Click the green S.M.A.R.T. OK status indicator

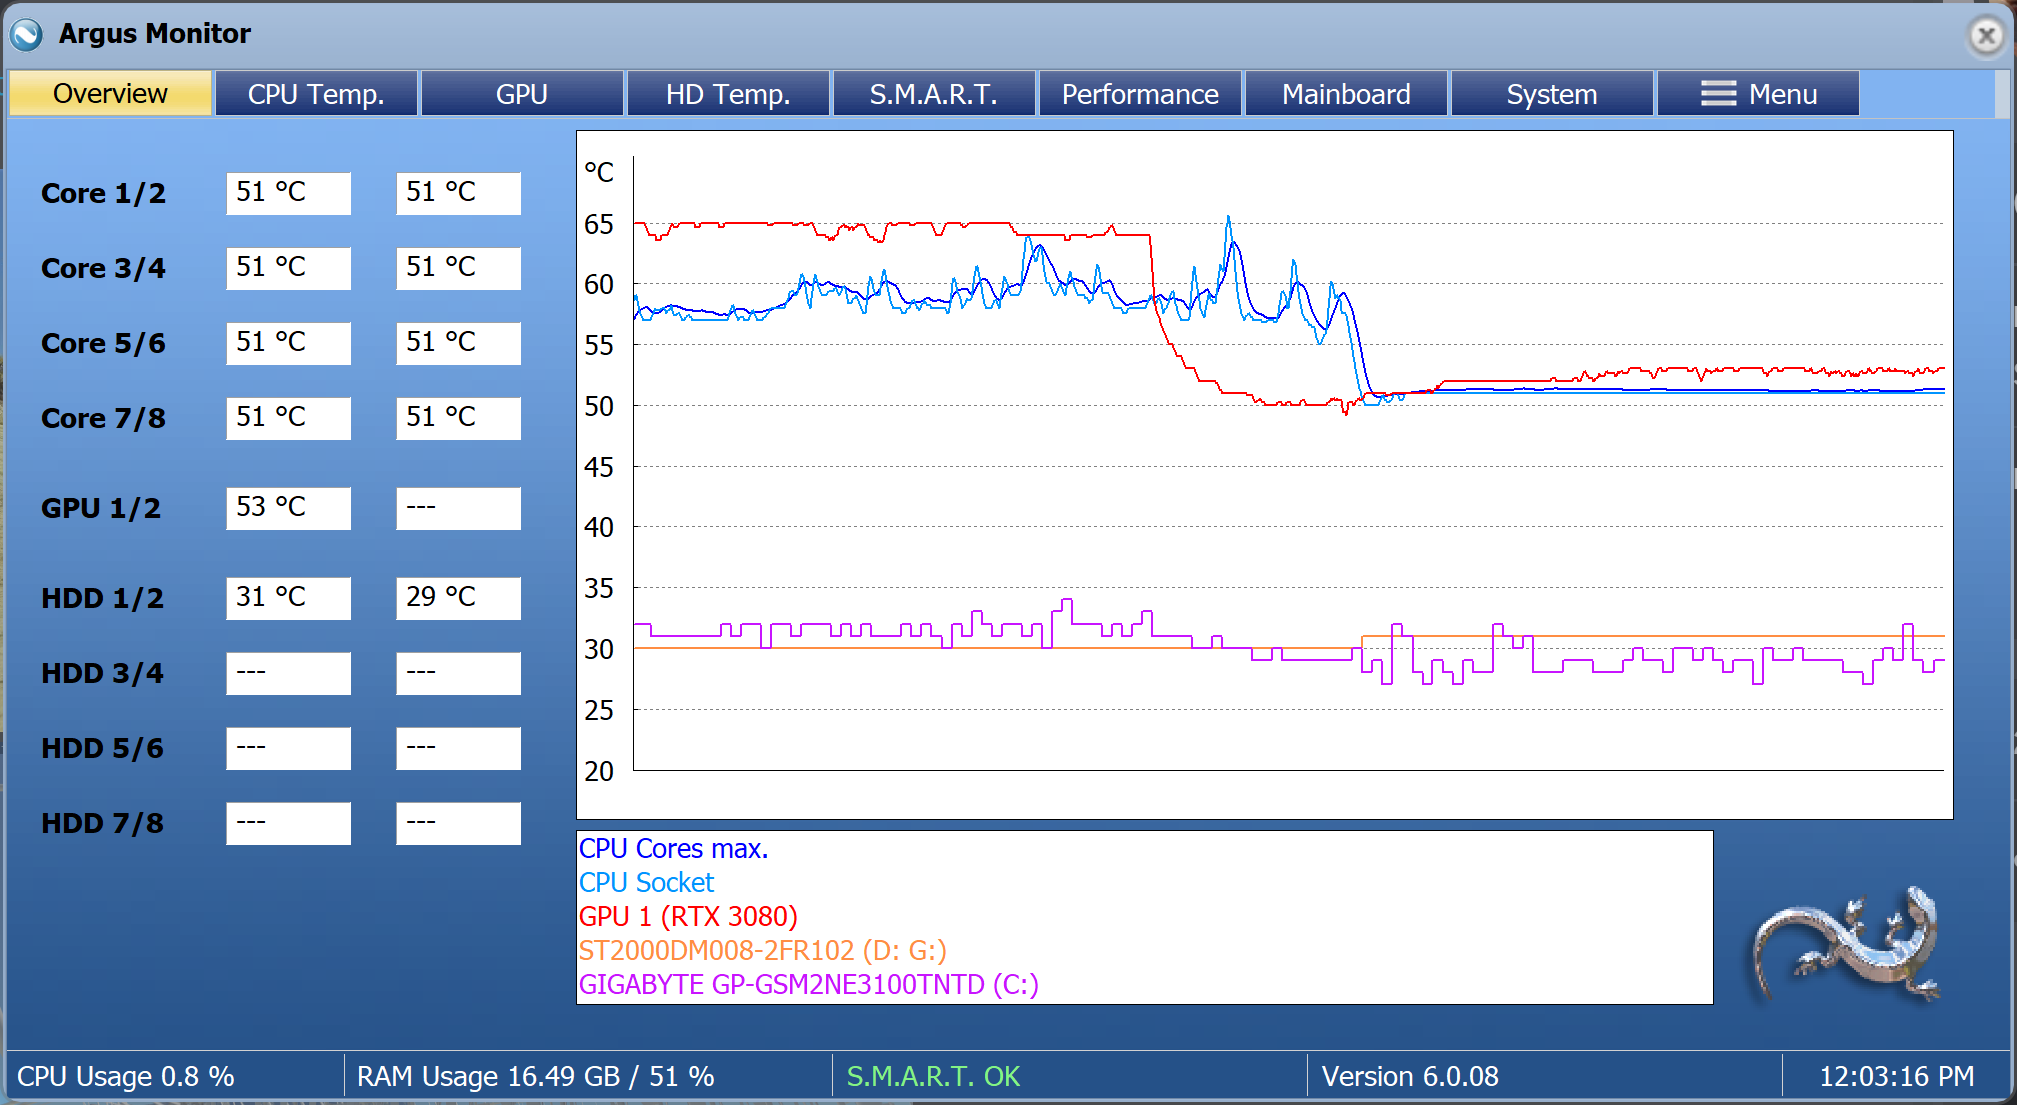tap(933, 1077)
